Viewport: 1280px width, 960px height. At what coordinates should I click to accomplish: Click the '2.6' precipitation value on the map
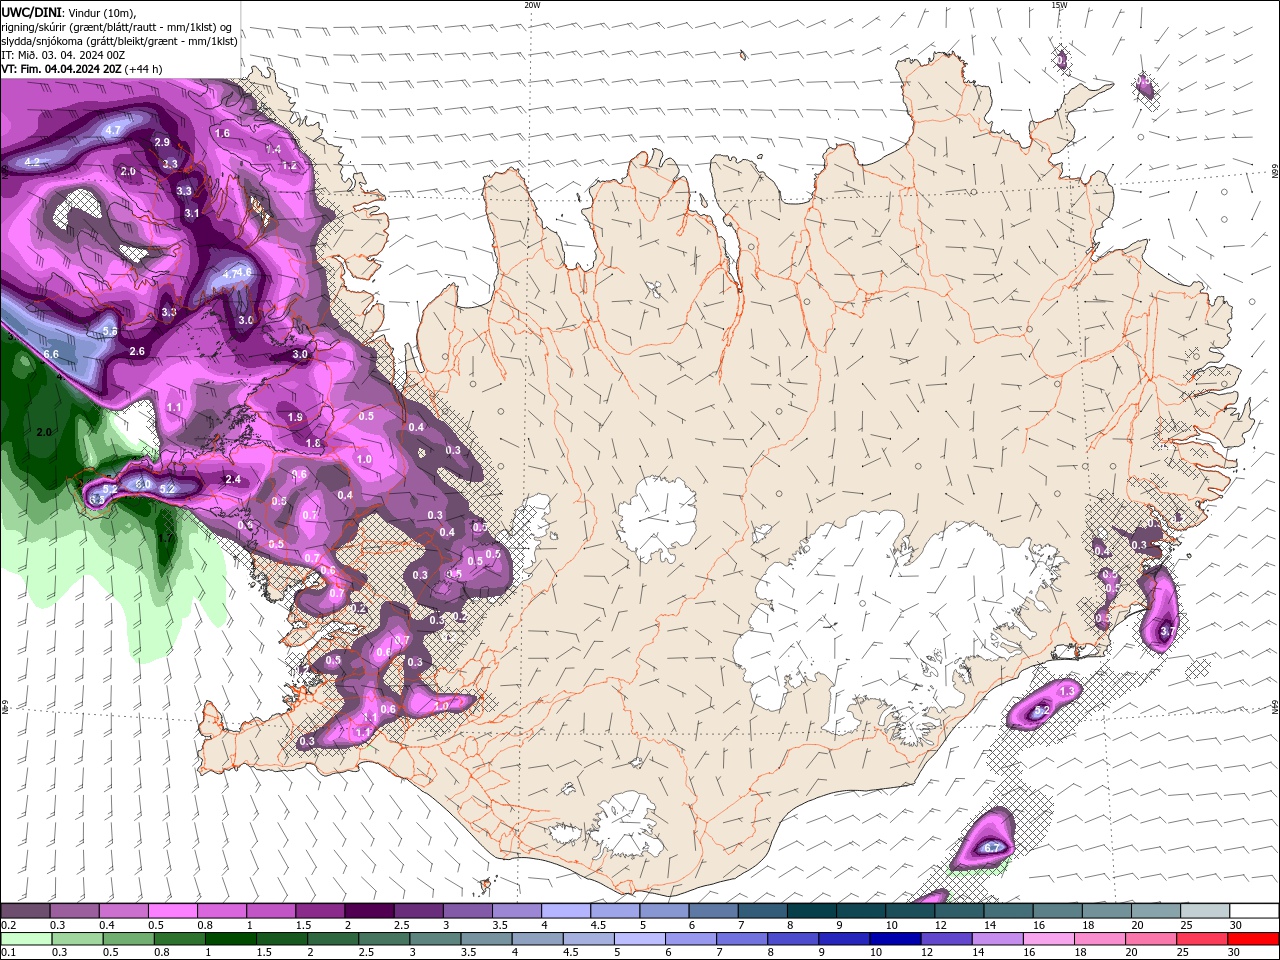137,351
